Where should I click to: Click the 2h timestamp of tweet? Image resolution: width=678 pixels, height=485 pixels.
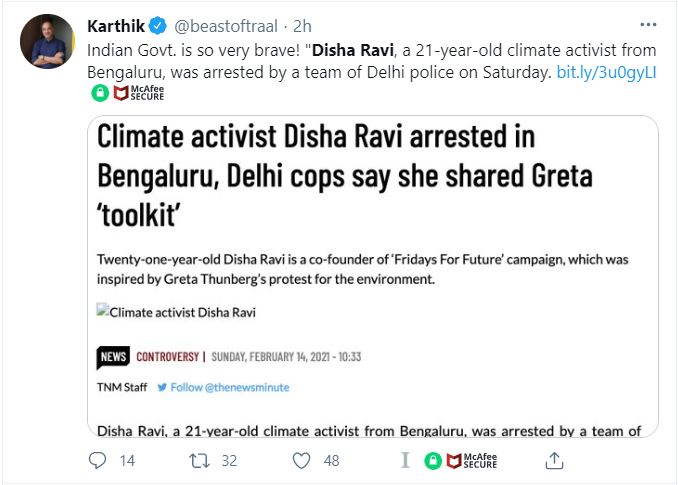(x=301, y=23)
